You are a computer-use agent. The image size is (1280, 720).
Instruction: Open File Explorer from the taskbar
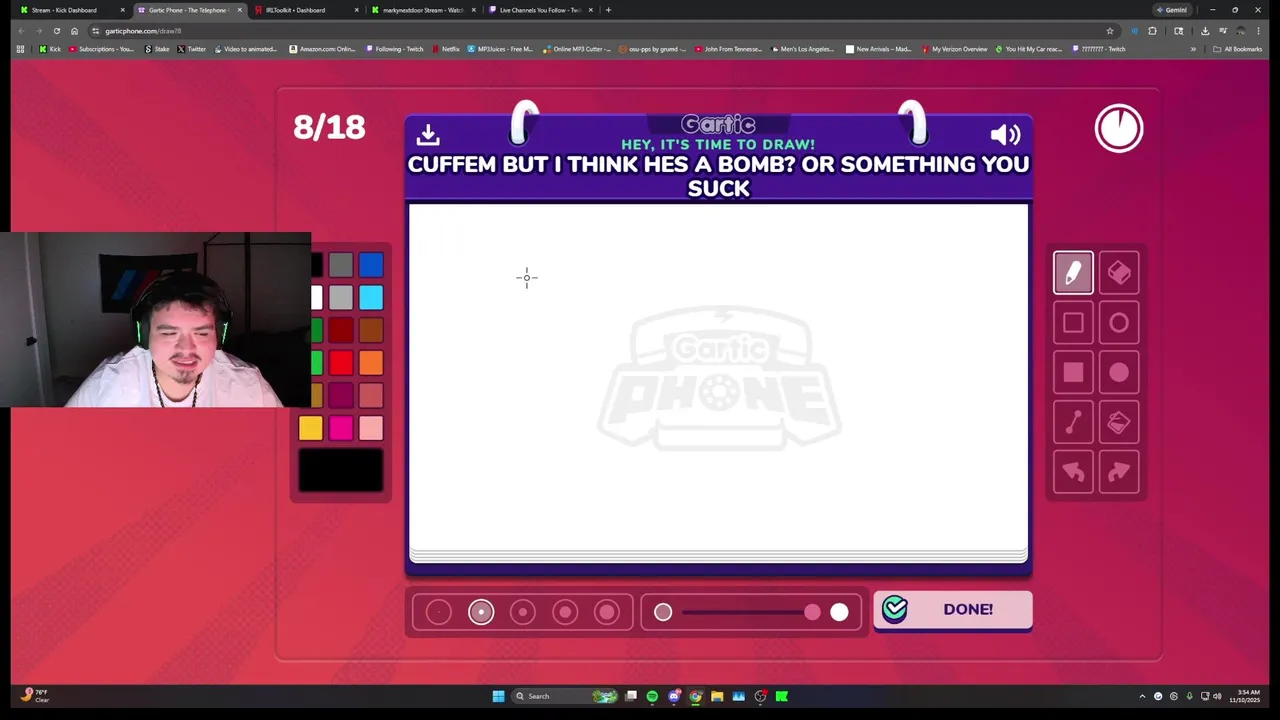tap(717, 696)
